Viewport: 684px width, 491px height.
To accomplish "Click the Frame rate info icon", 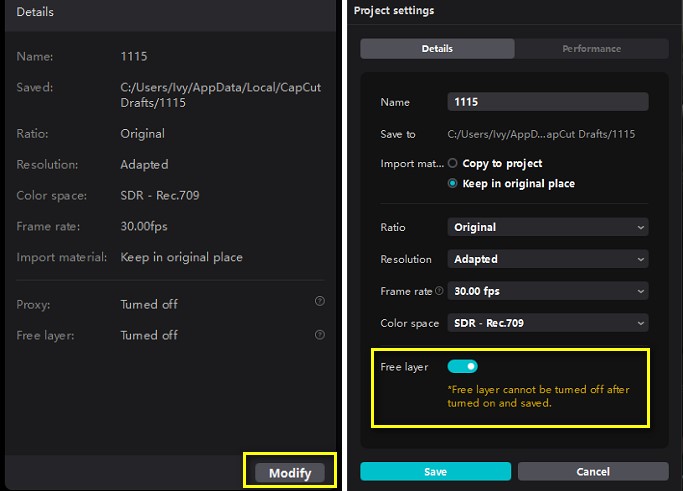I will click(439, 290).
